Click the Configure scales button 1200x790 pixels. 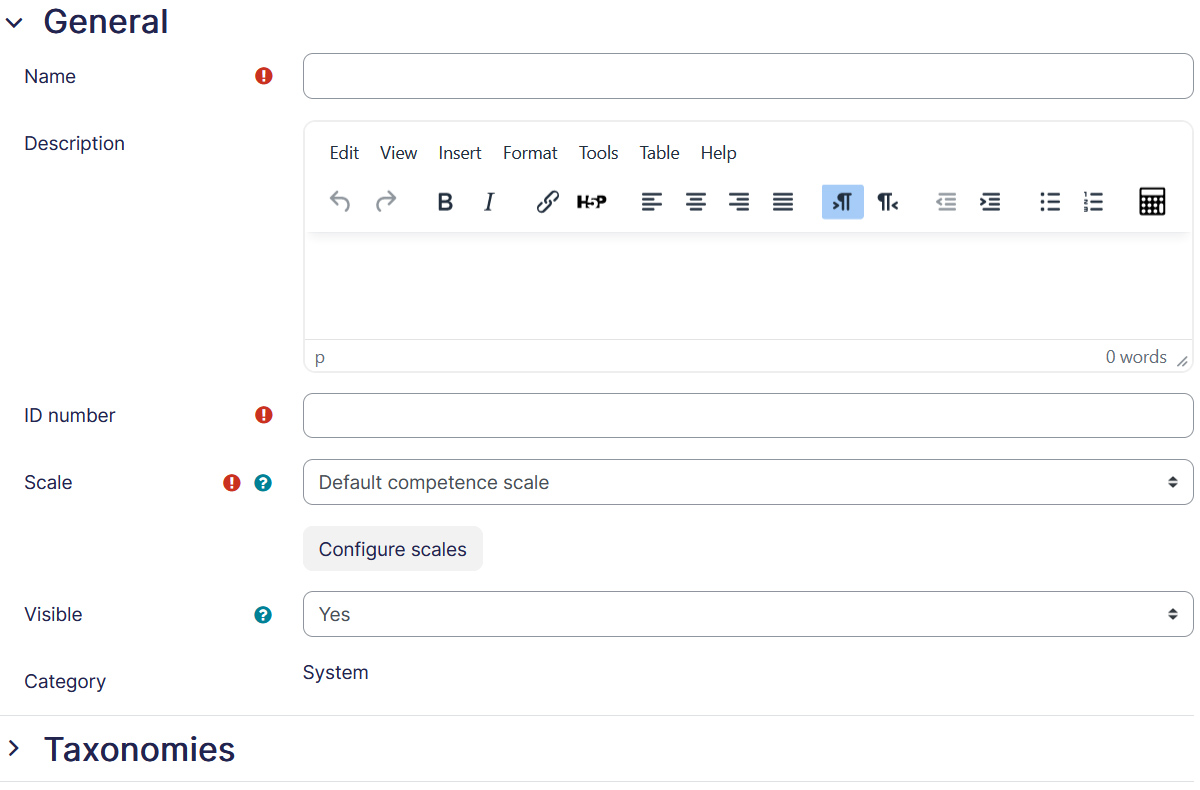coord(392,549)
